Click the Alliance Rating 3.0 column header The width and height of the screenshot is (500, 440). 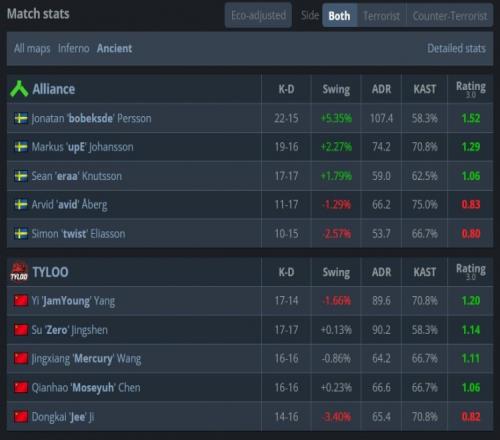pyautogui.click(x=471, y=89)
